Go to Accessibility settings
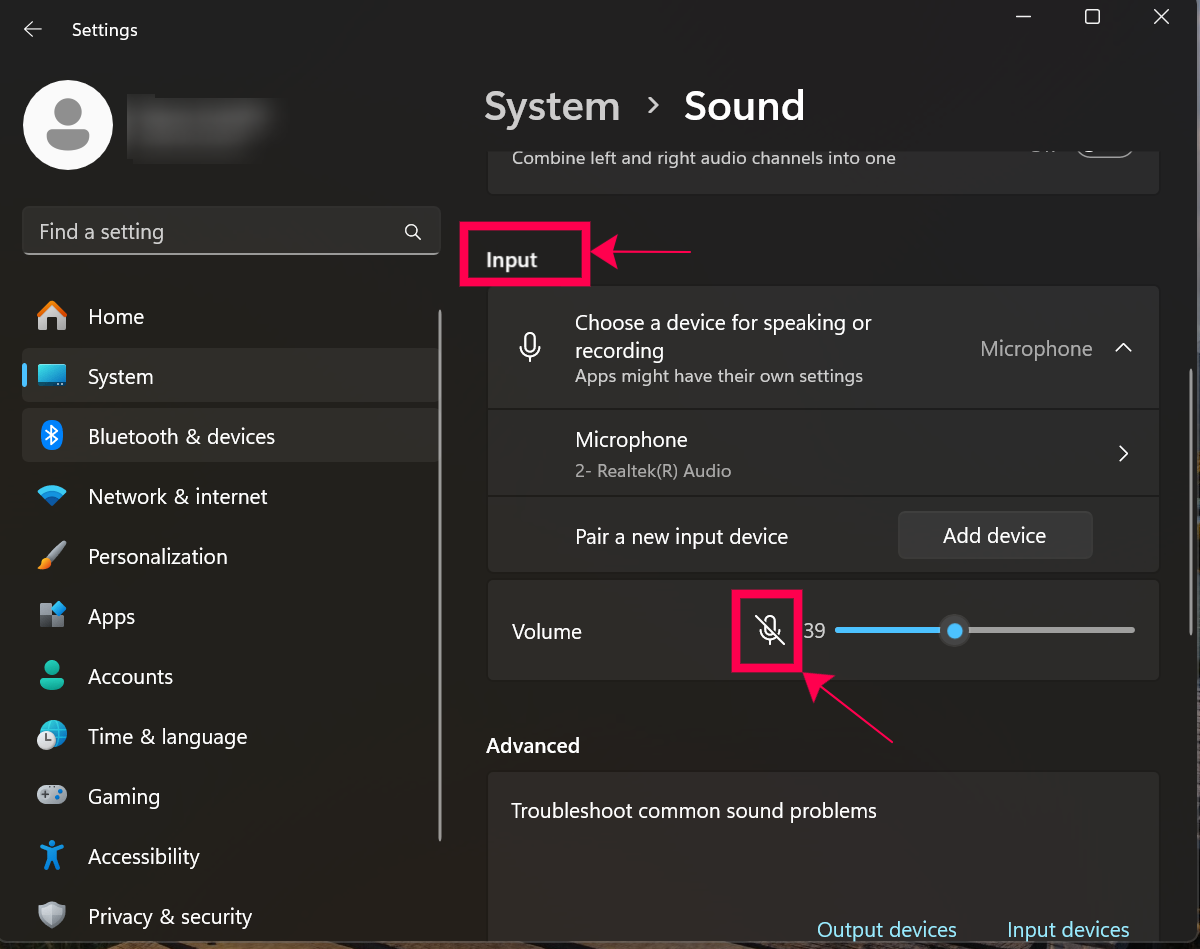 tap(230, 856)
